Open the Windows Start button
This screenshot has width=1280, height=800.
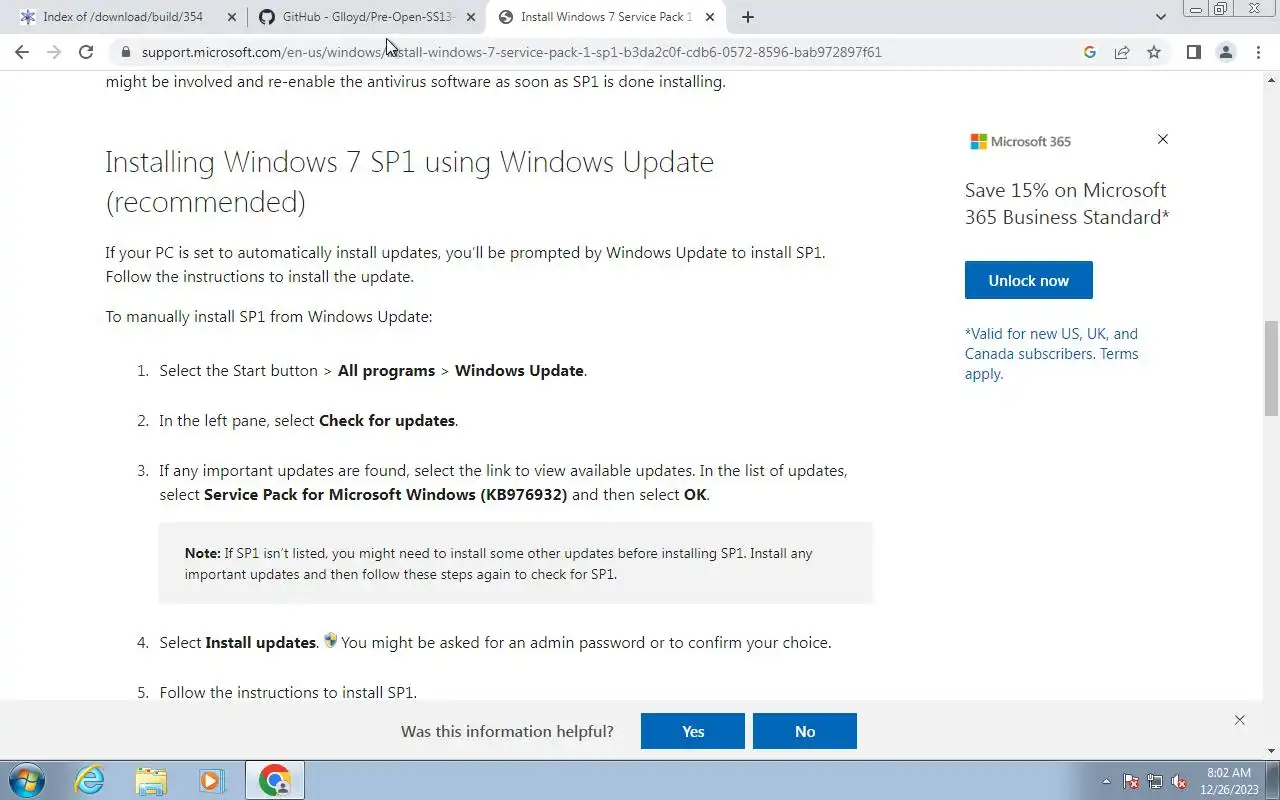tap(26, 780)
